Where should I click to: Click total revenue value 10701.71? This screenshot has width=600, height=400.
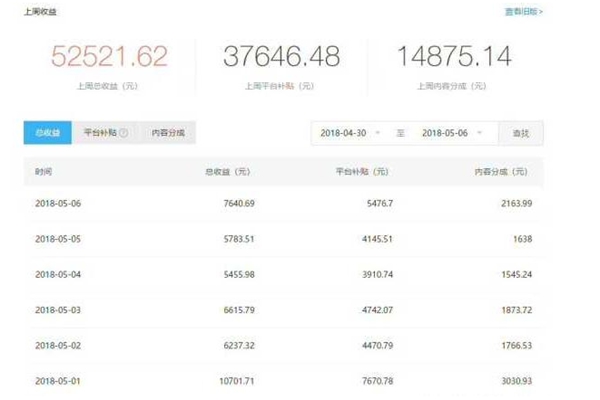(237, 381)
